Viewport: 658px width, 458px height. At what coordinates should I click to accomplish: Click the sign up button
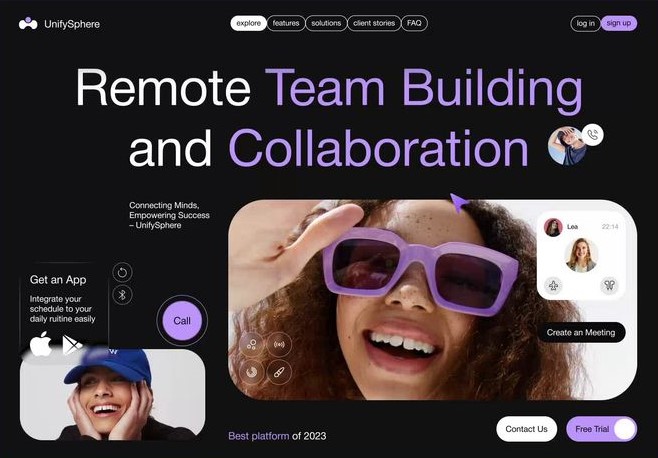(619, 24)
